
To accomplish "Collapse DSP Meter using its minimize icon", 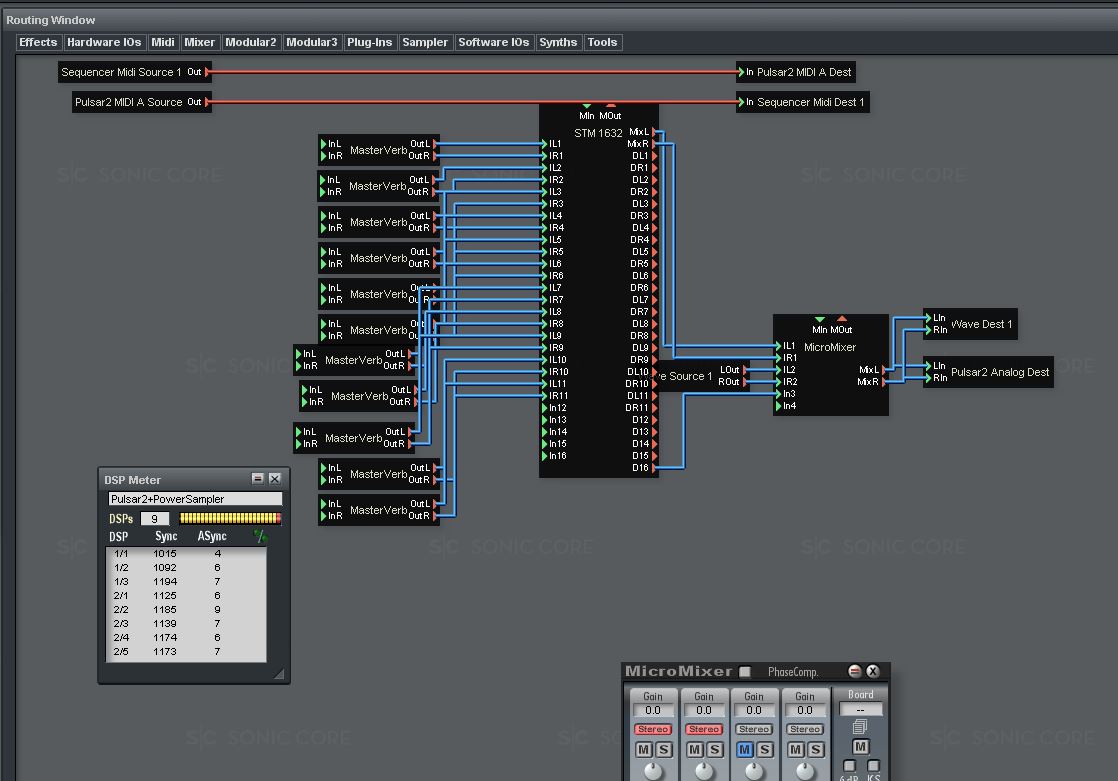I will click(257, 479).
